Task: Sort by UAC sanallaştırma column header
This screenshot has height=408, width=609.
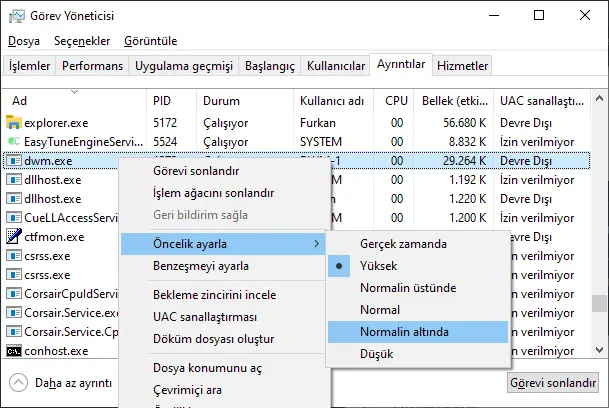Action: (542, 101)
